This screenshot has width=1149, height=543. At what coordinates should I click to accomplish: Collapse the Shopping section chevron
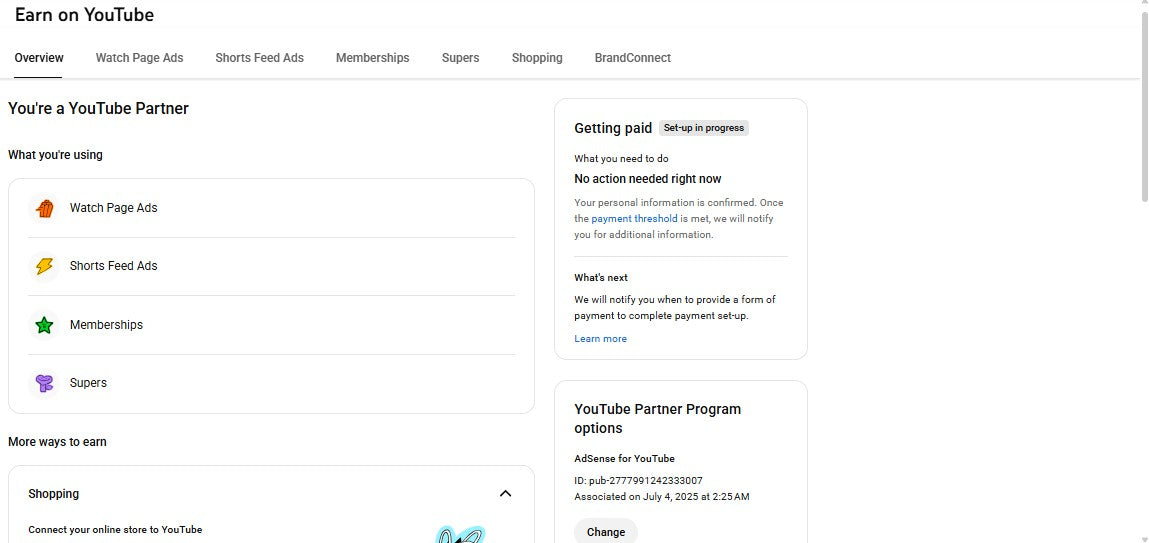pyautogui.click(x=505, y=494)
